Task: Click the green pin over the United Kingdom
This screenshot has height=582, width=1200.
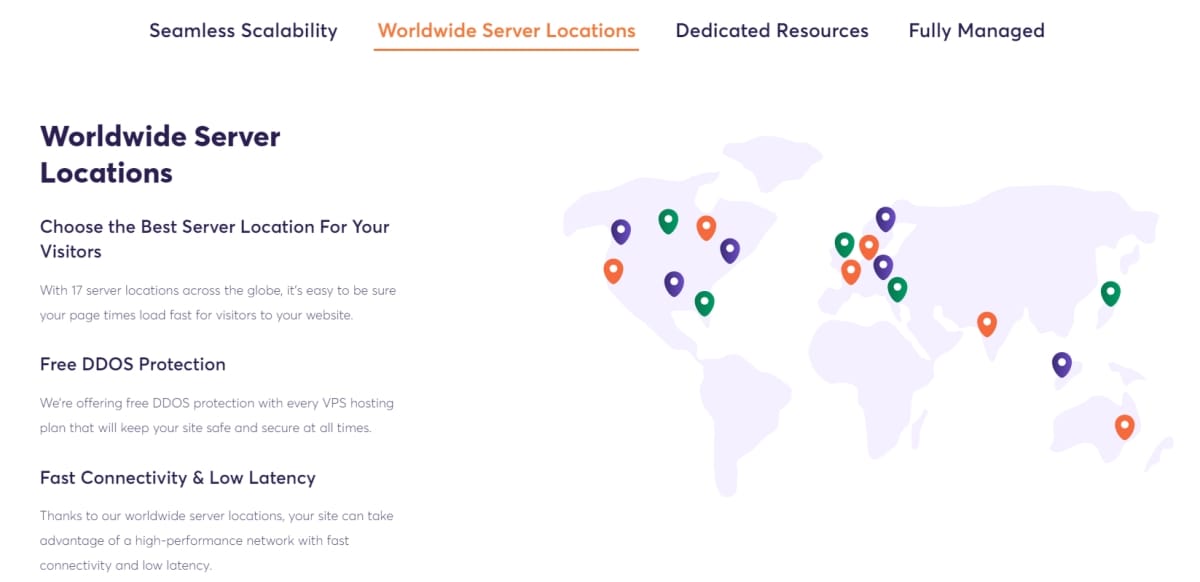Action: point(844,244)
